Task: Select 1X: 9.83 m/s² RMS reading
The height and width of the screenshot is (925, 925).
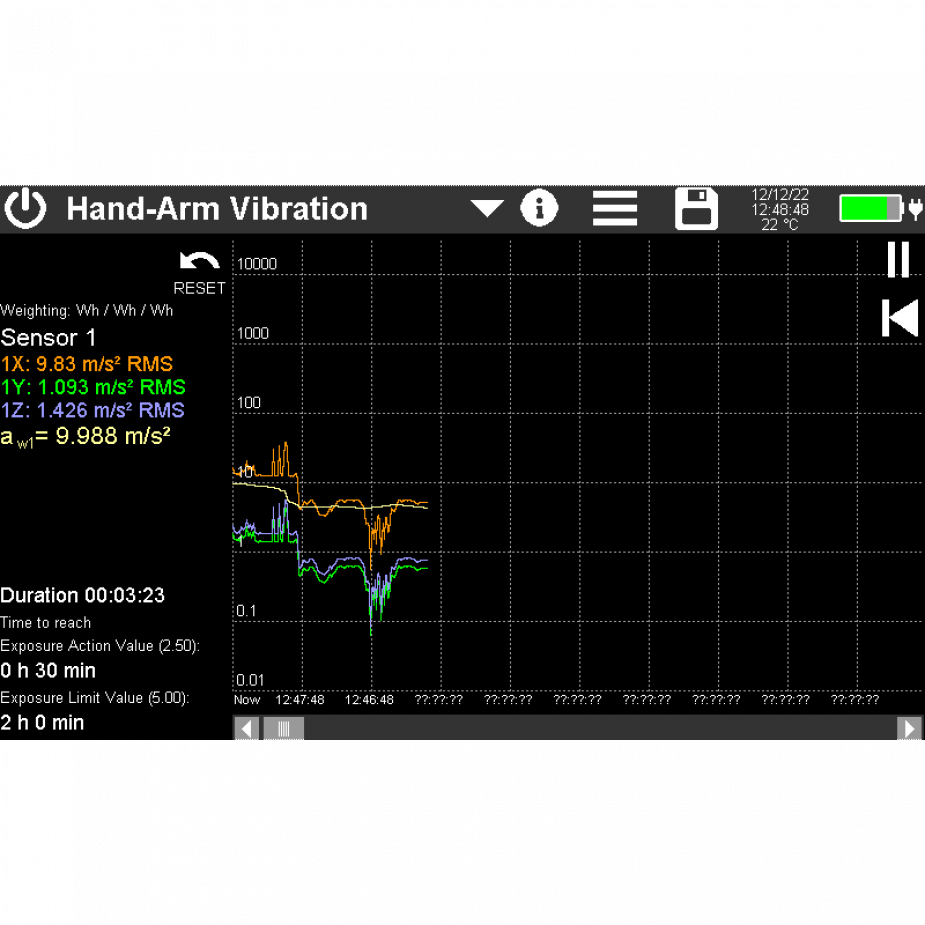Action: pyautogui.click(x=87, y=363)
